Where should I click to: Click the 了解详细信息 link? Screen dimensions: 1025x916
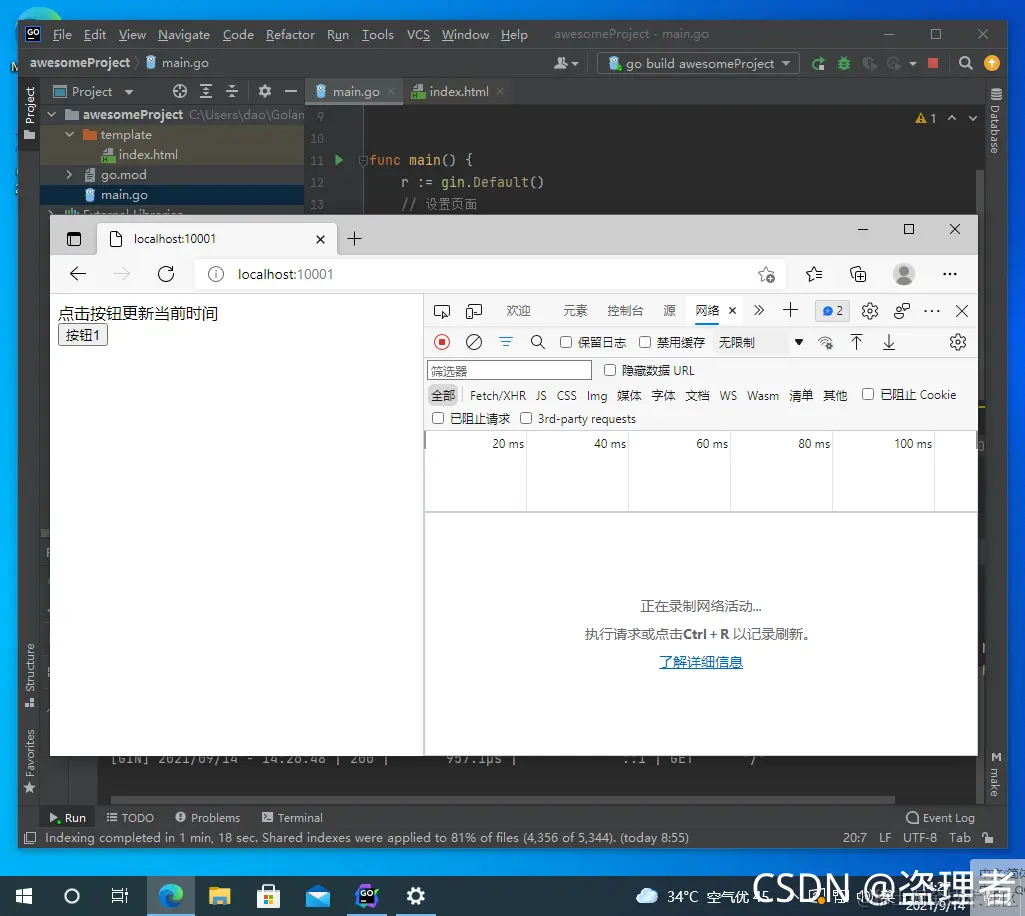[700, 662]
